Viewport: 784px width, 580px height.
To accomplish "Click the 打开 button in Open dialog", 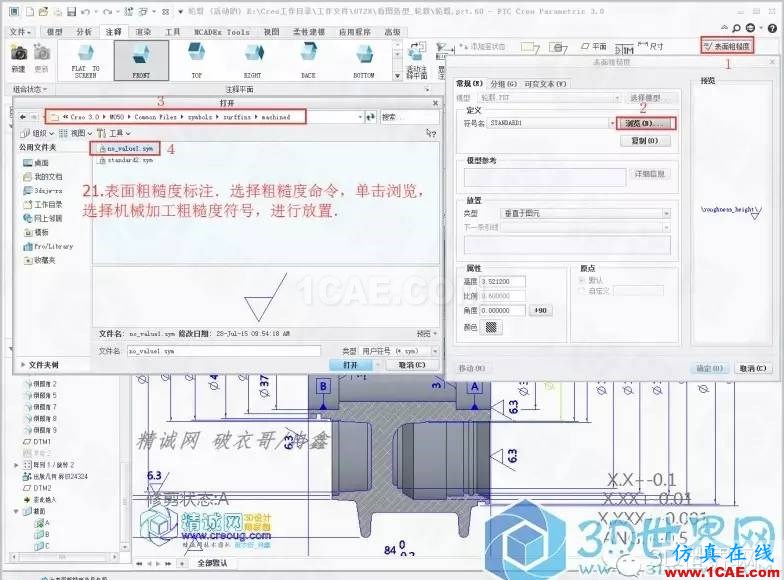I will pos(350,365).
